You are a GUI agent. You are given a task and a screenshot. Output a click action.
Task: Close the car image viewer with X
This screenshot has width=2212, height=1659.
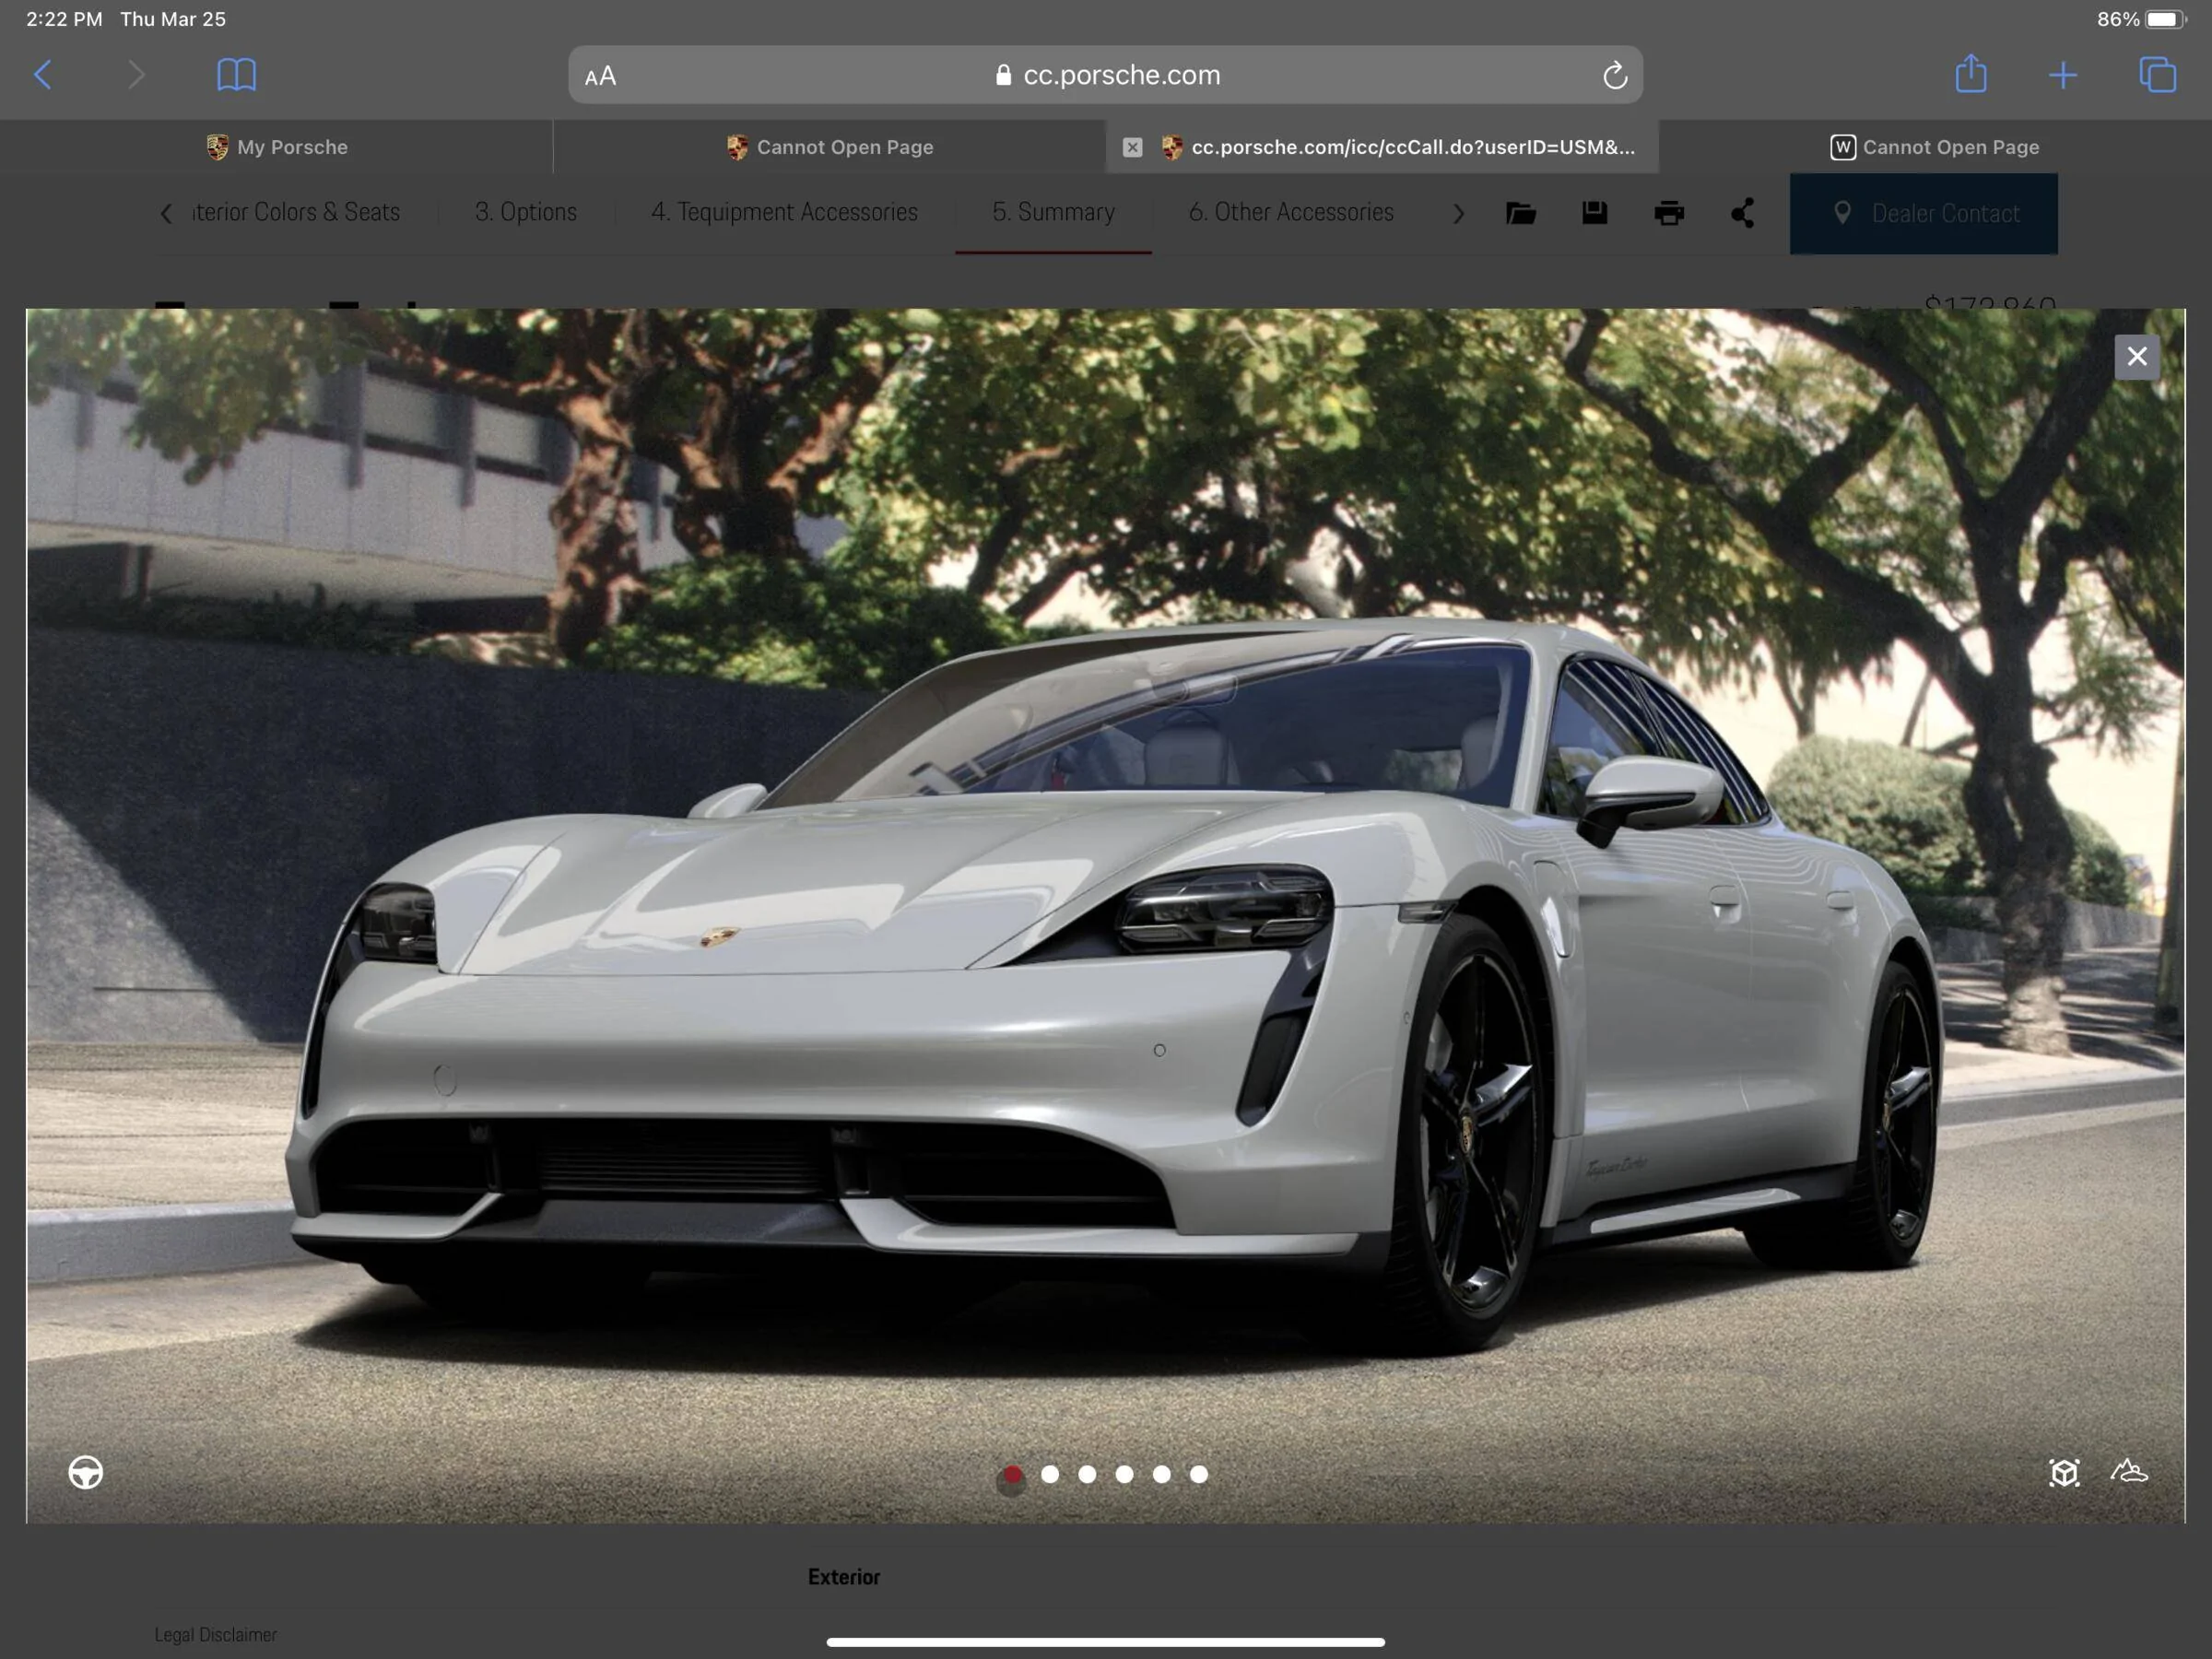[x=2136, y=356]
